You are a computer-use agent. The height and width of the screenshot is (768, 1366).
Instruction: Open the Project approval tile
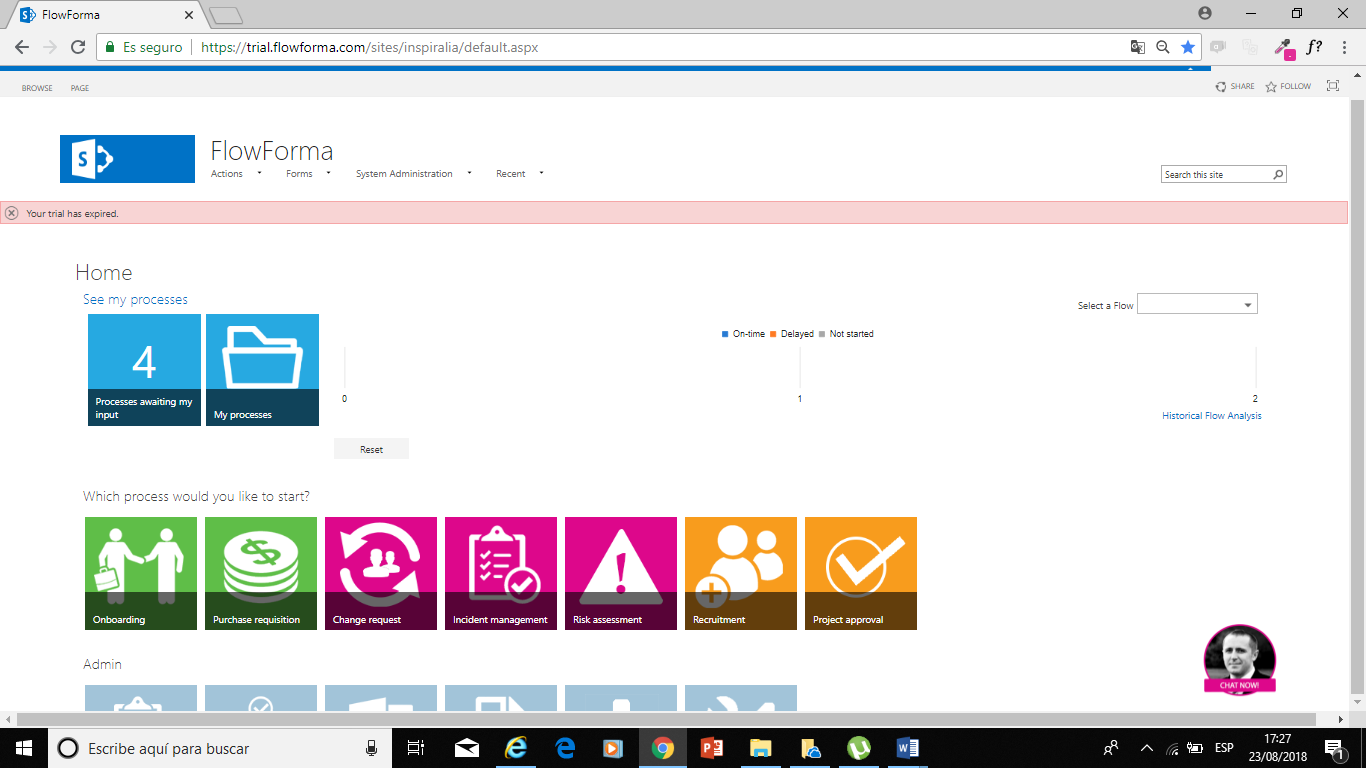pyautogui.click(x=861, y=573)
